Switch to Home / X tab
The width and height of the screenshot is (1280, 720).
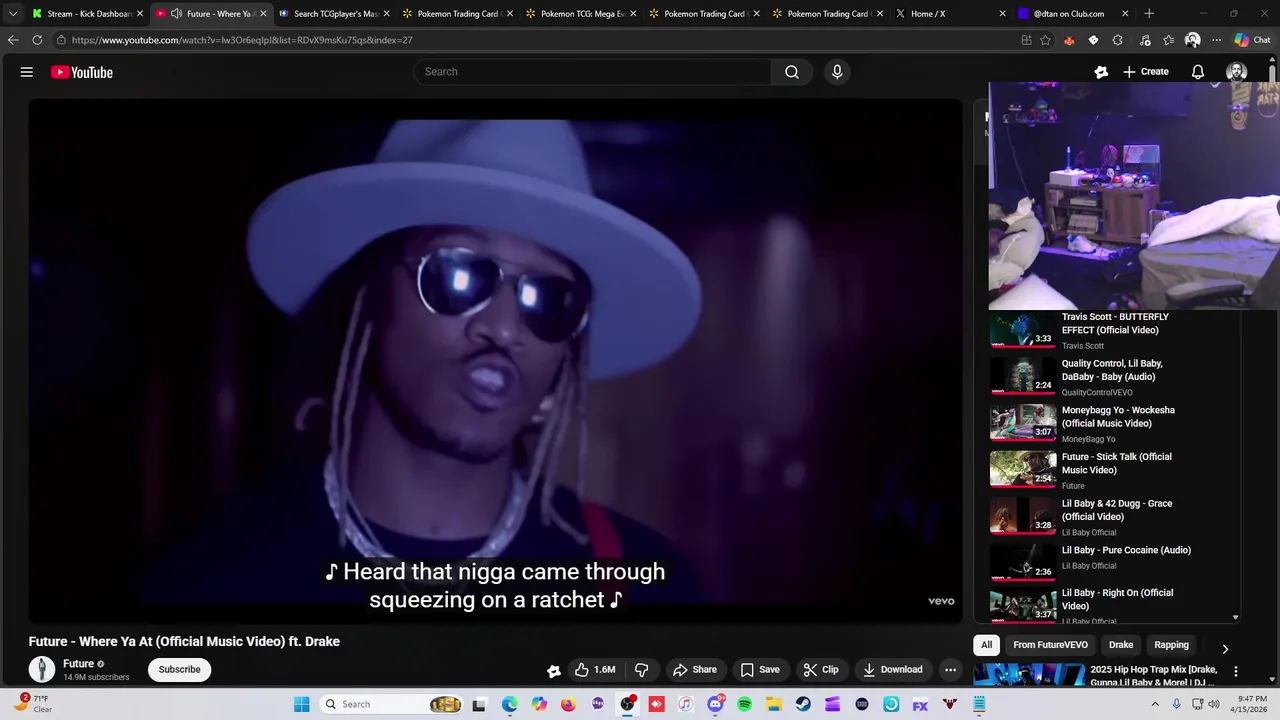[950, 14]
